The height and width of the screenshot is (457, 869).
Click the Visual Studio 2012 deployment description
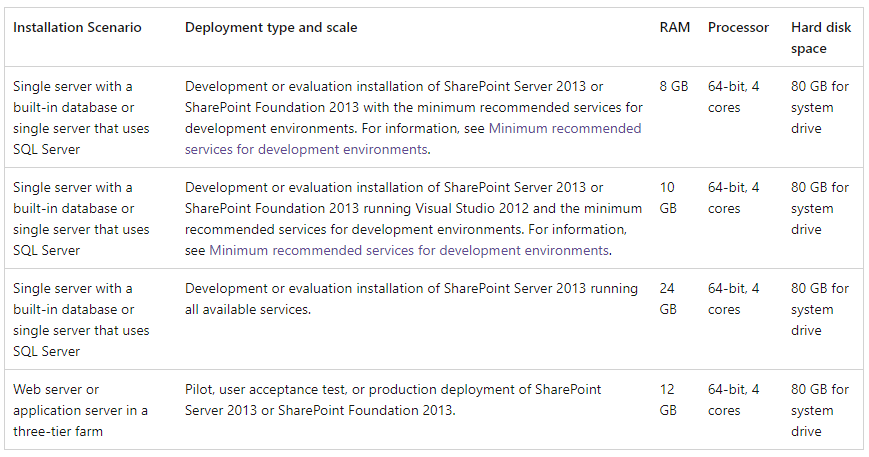pyautogui.click(x=413, y=219)
